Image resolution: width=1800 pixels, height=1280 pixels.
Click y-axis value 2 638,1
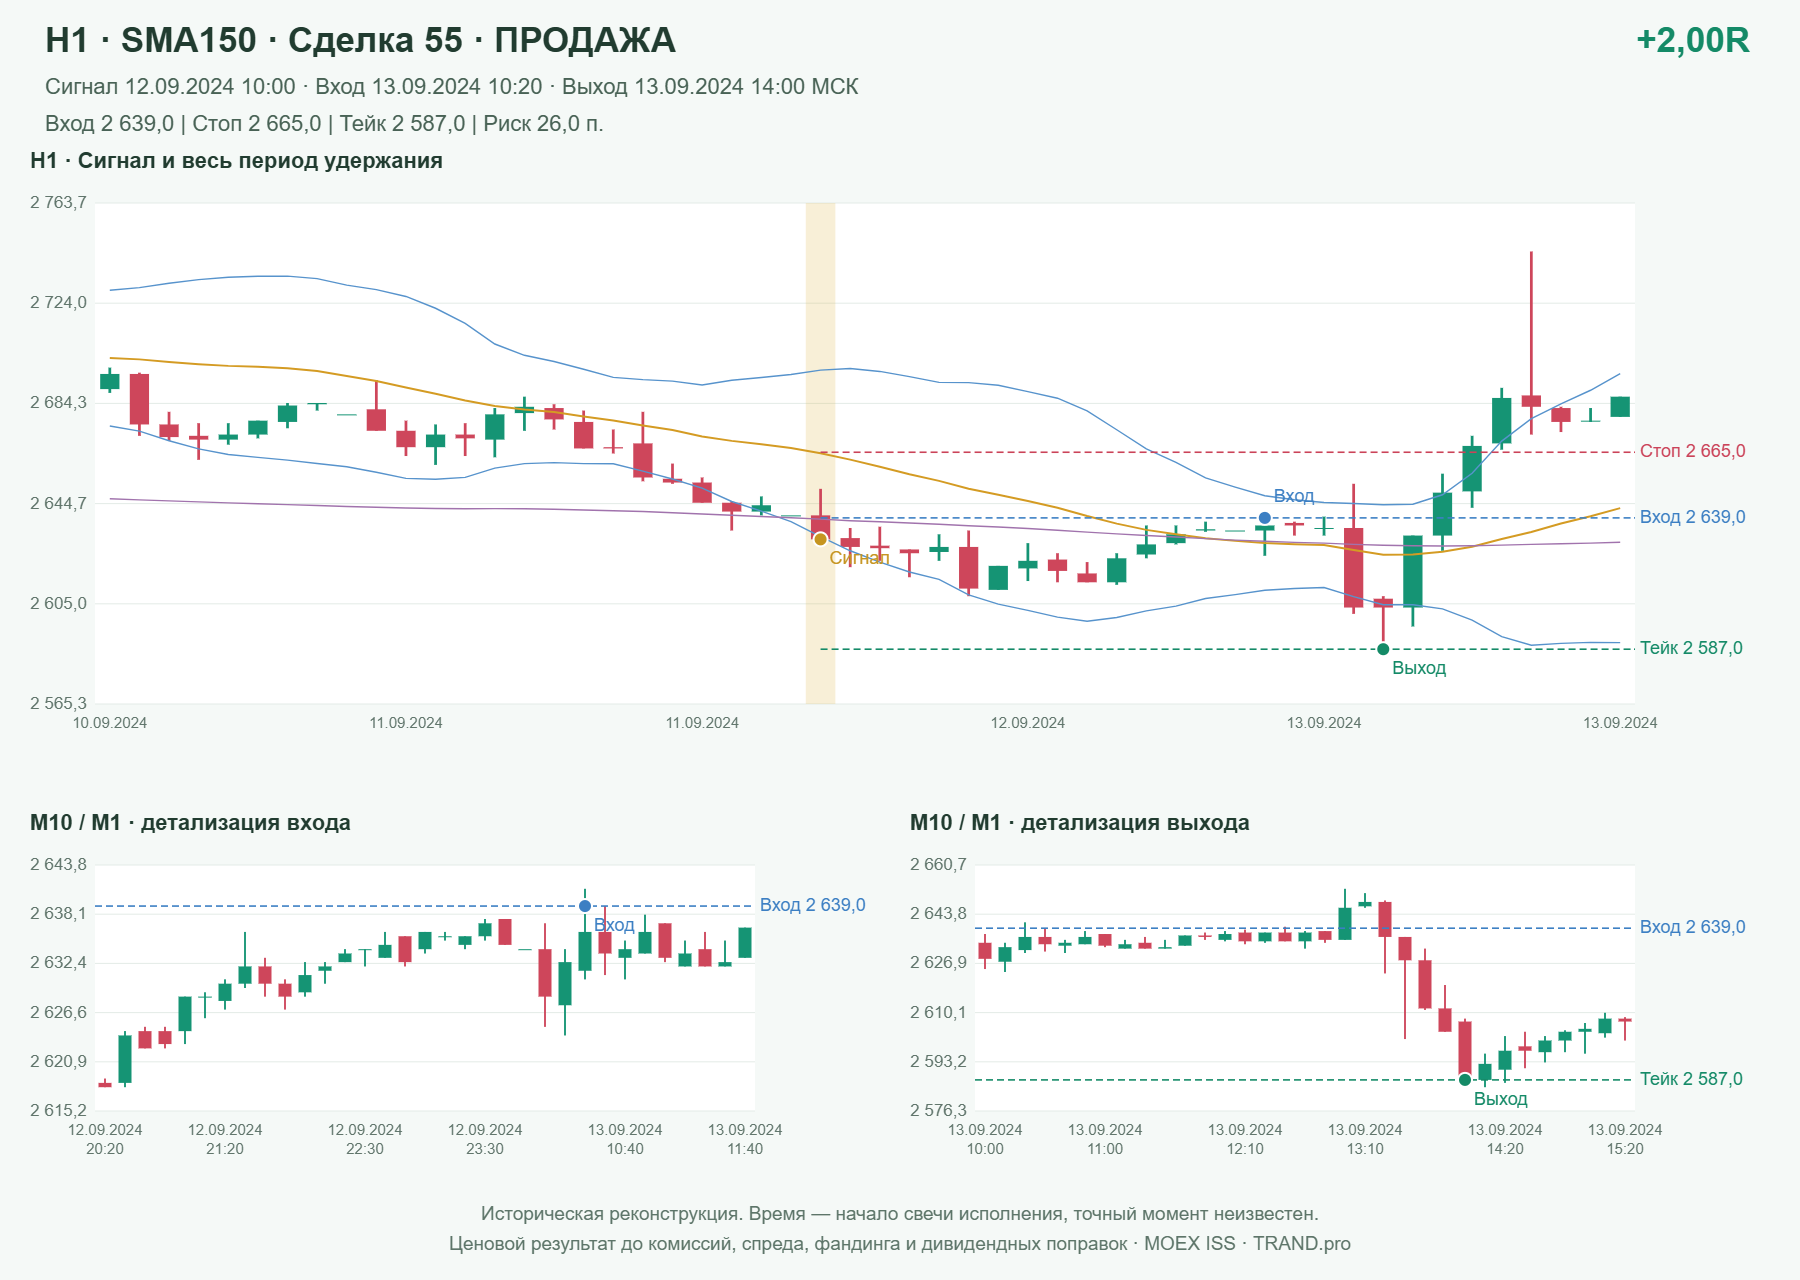[x=58, y=913]
